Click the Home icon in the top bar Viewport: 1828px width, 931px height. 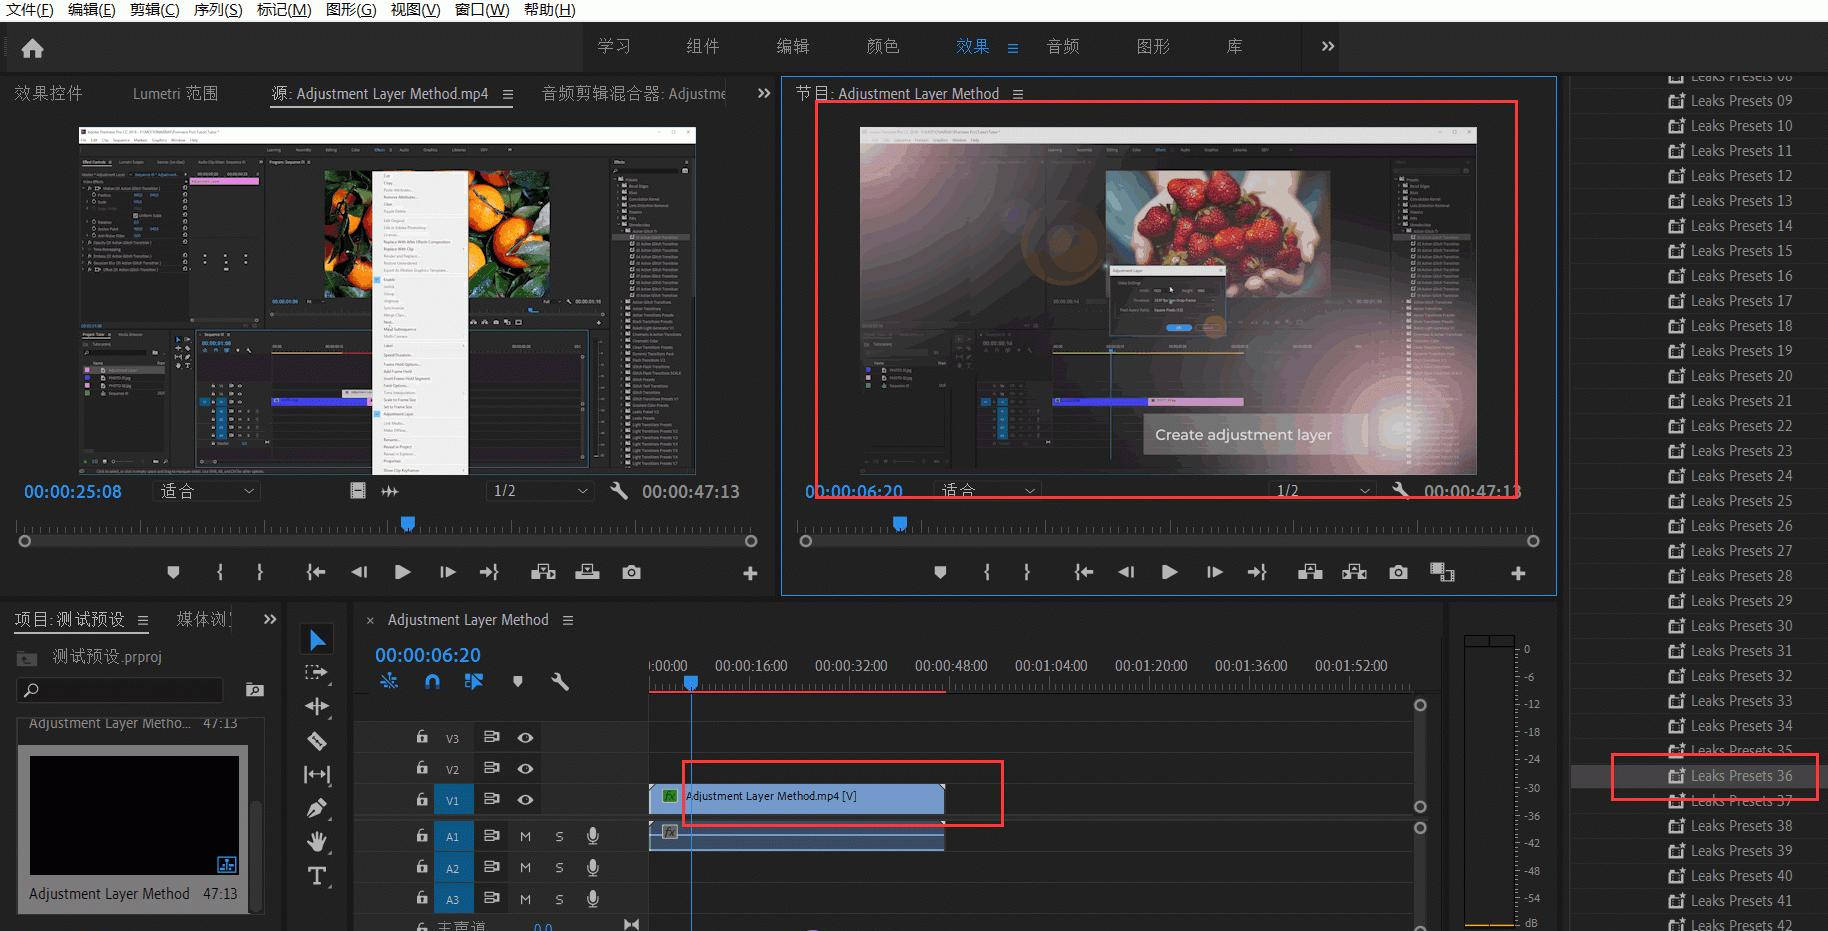pyautogui.click(x=32, y=48)
